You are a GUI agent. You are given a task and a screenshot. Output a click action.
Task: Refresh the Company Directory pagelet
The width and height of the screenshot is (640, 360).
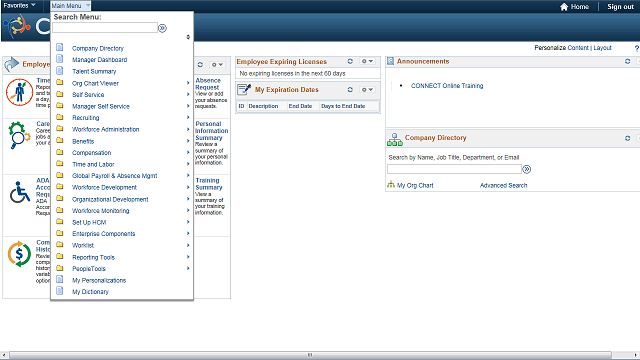point(628,138)
